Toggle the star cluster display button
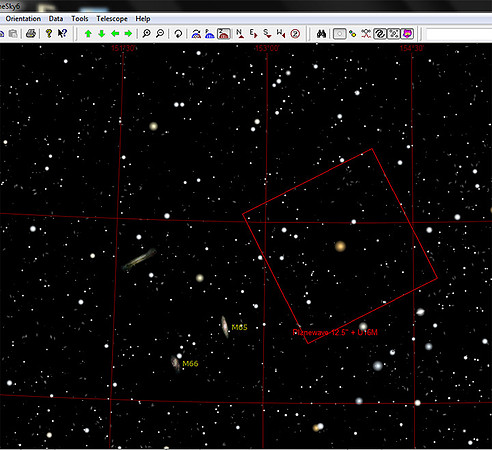The height and width of the screenshot is (450, 492). click(x=393, y=34)
